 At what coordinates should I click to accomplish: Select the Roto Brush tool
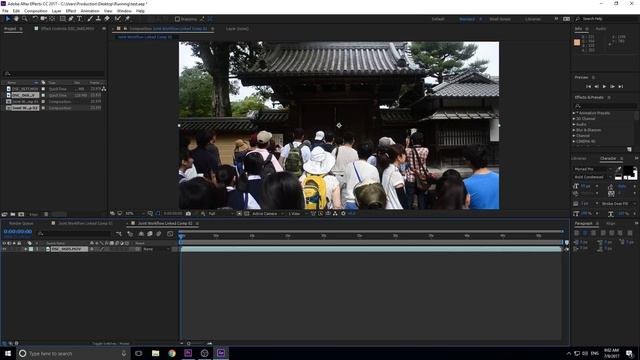[118, 19]
